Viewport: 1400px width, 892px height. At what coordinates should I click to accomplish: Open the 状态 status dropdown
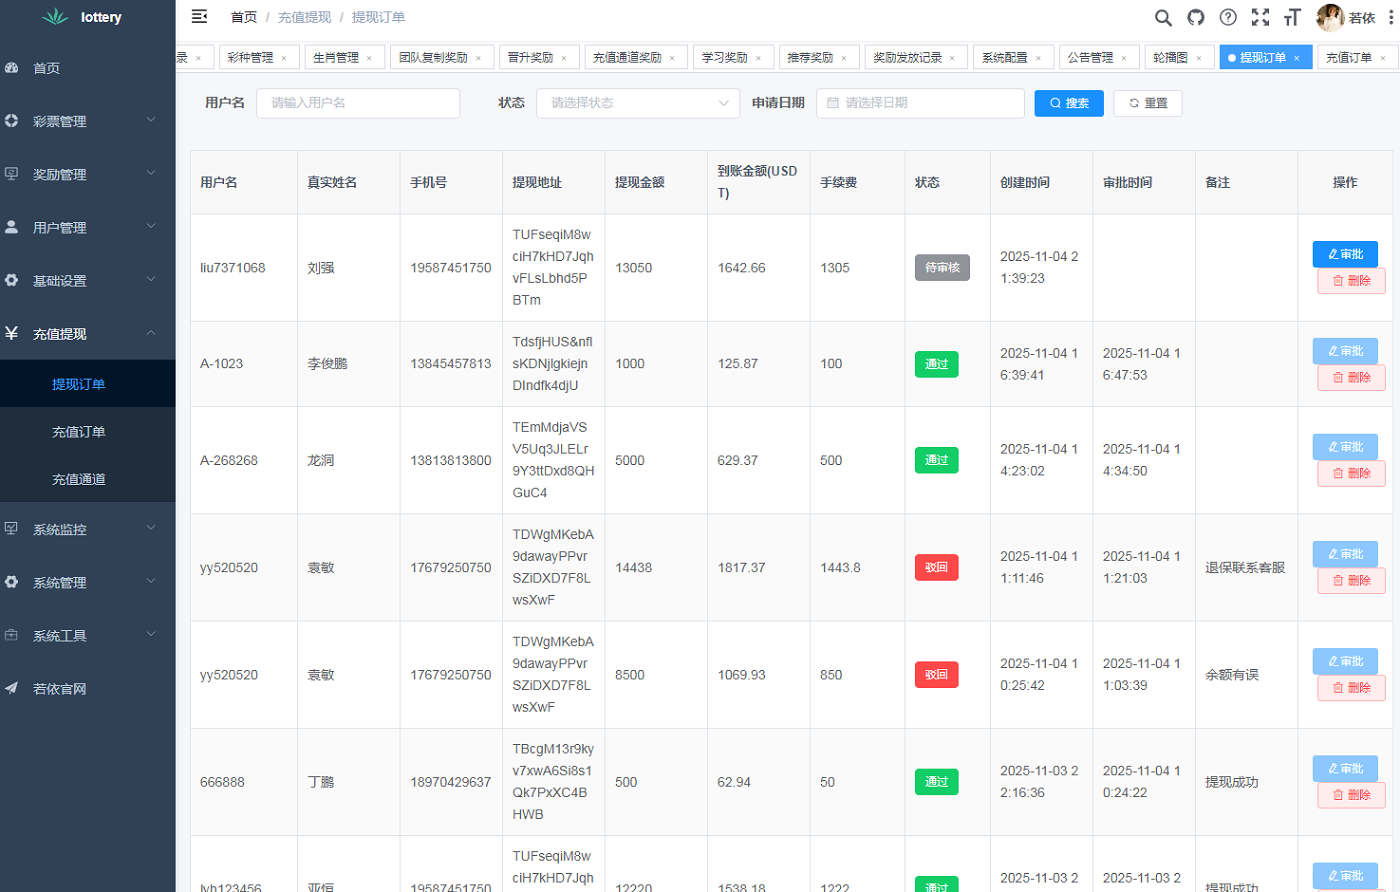coord(638,103)
